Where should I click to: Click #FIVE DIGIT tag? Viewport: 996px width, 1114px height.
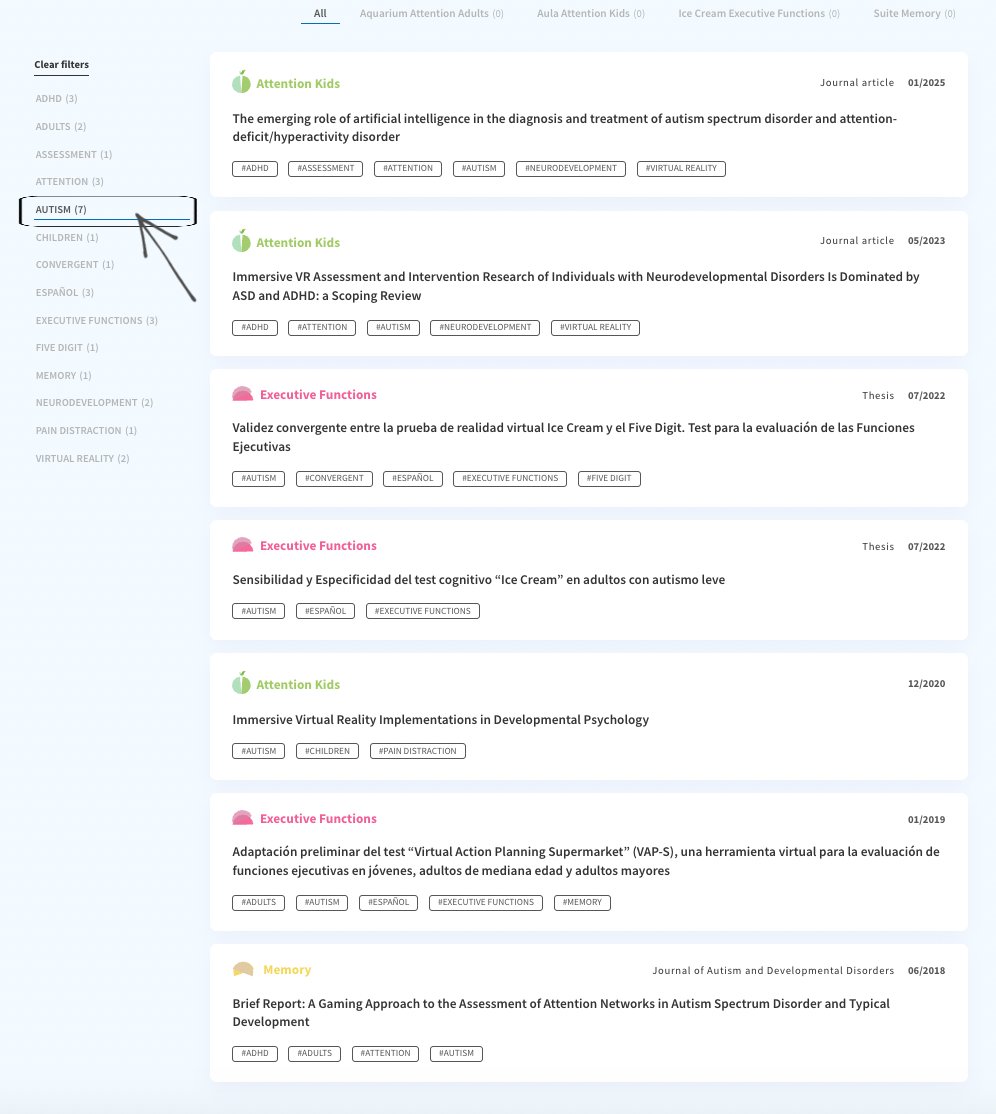[610, 478]
